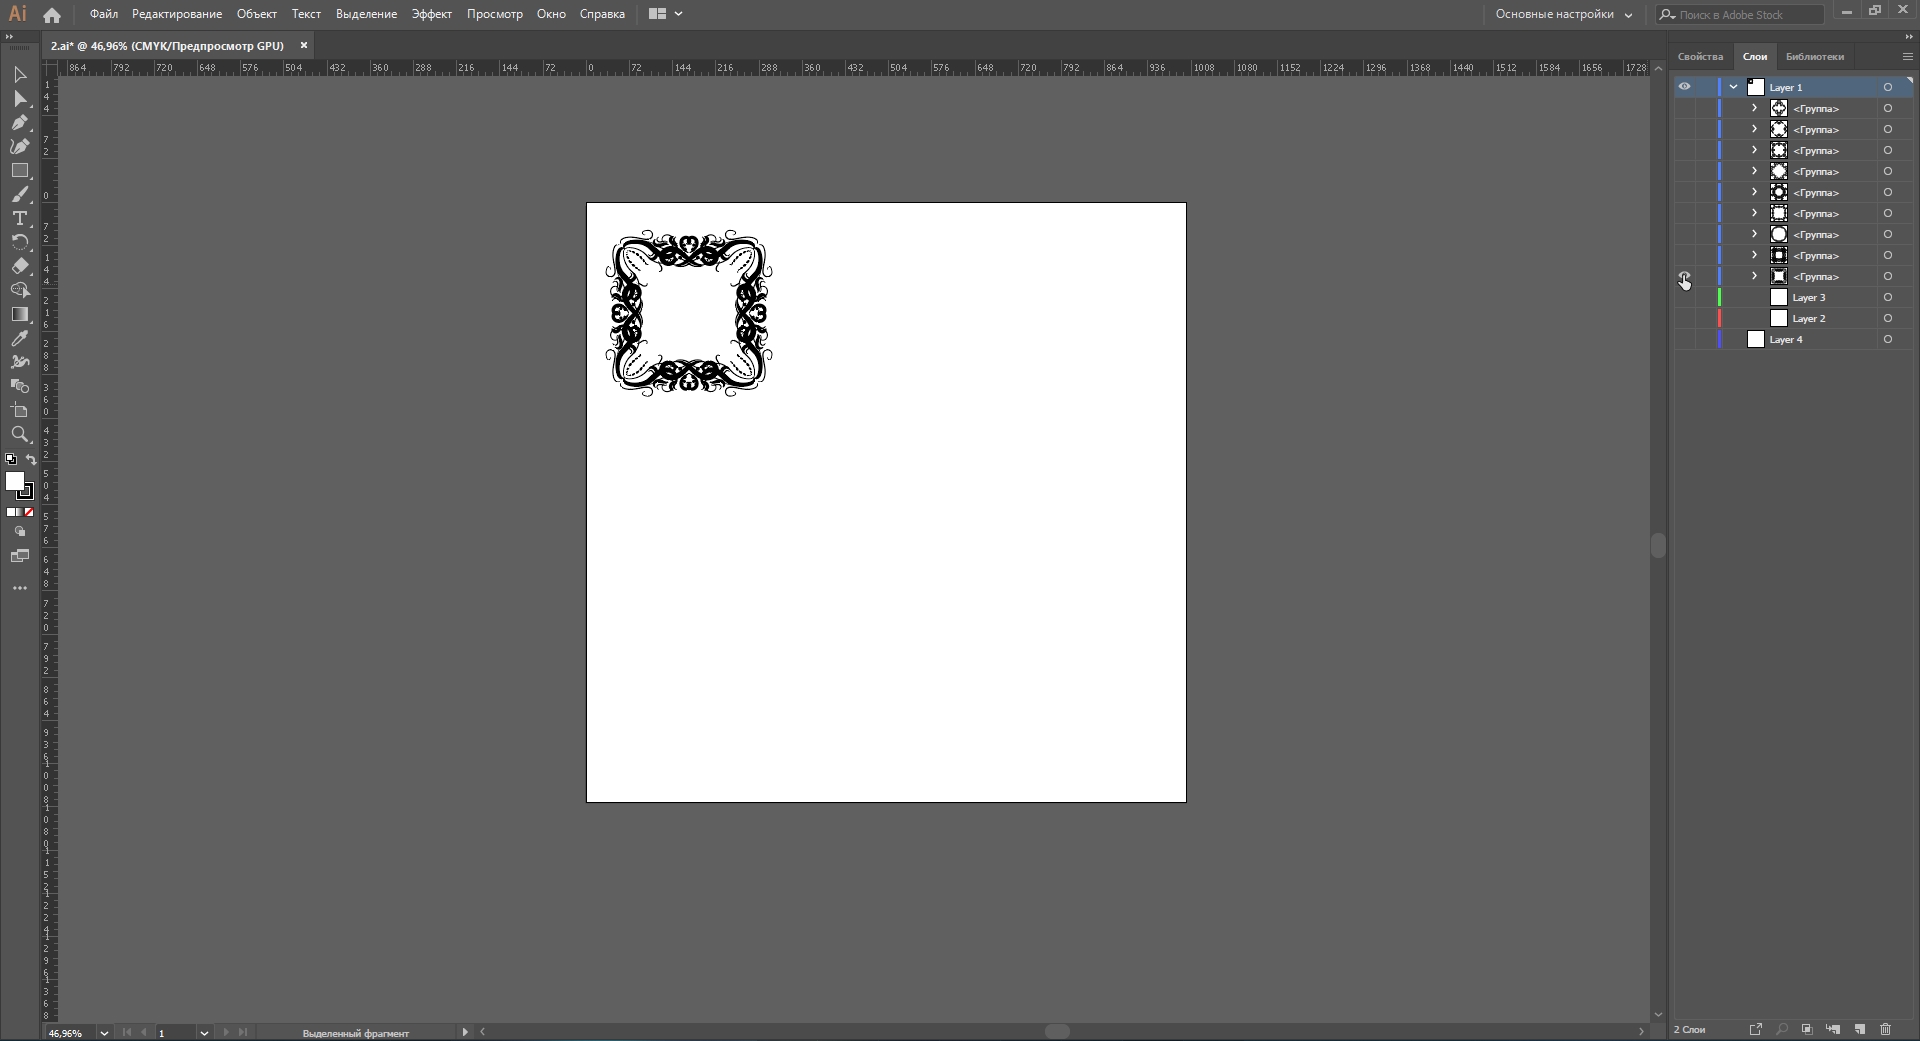Select the Direct Selection tool

pos(19,99)
